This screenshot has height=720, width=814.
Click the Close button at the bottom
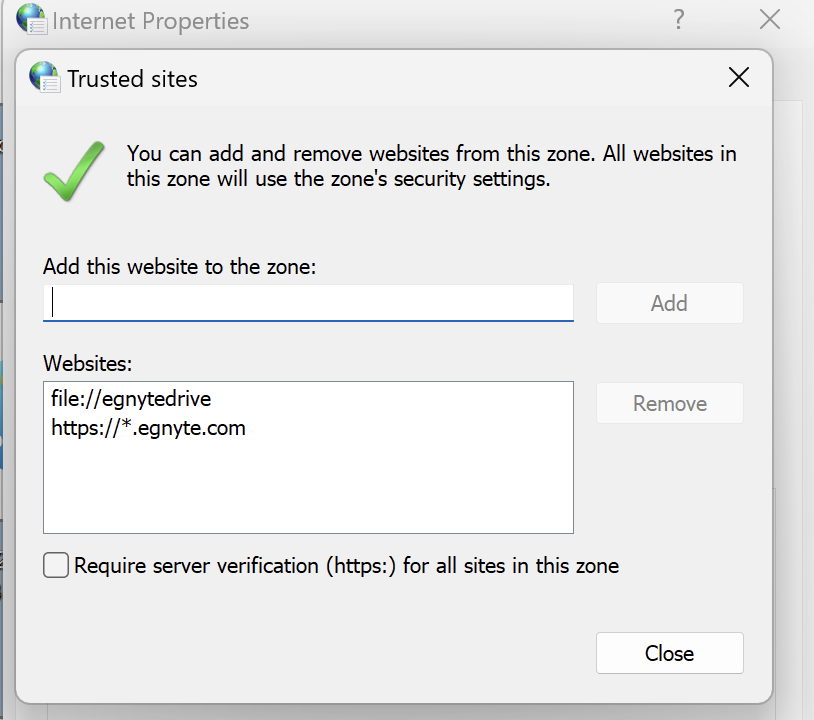tap(669, 653)
